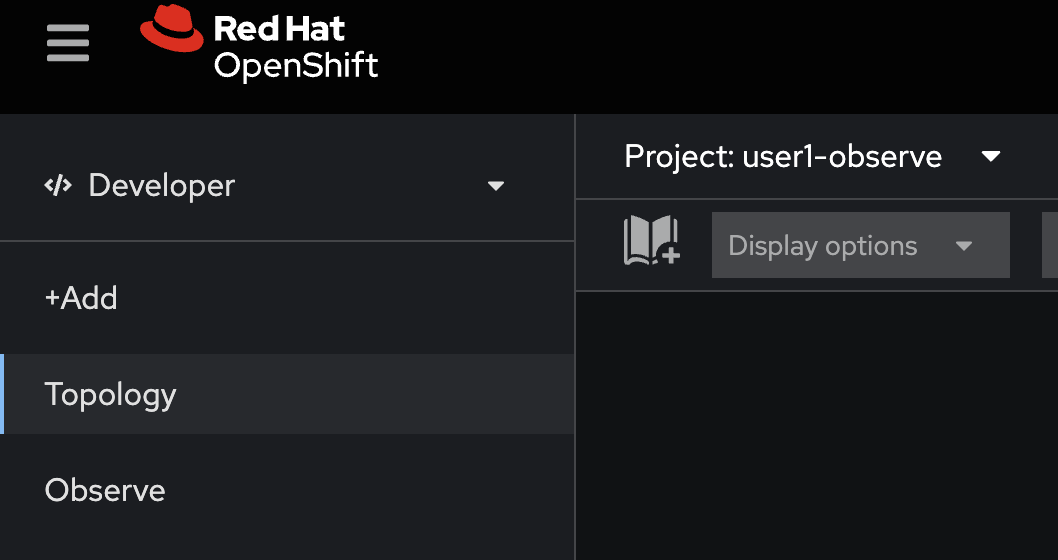Click the red fedora hat logo
The height and width of the screenshot is (560, 1058).
tap(172, 28)
